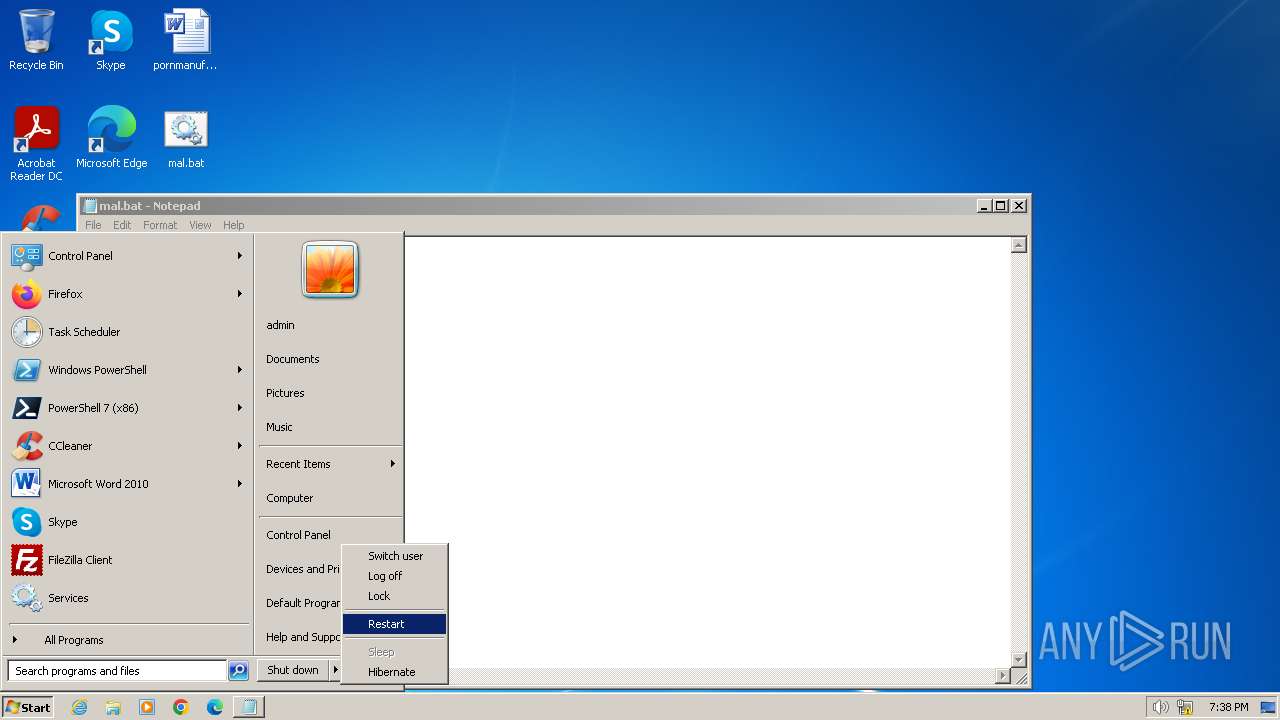1280x720 pixels.
Task: Open Documents from Start menu
Action: point(292,359)
